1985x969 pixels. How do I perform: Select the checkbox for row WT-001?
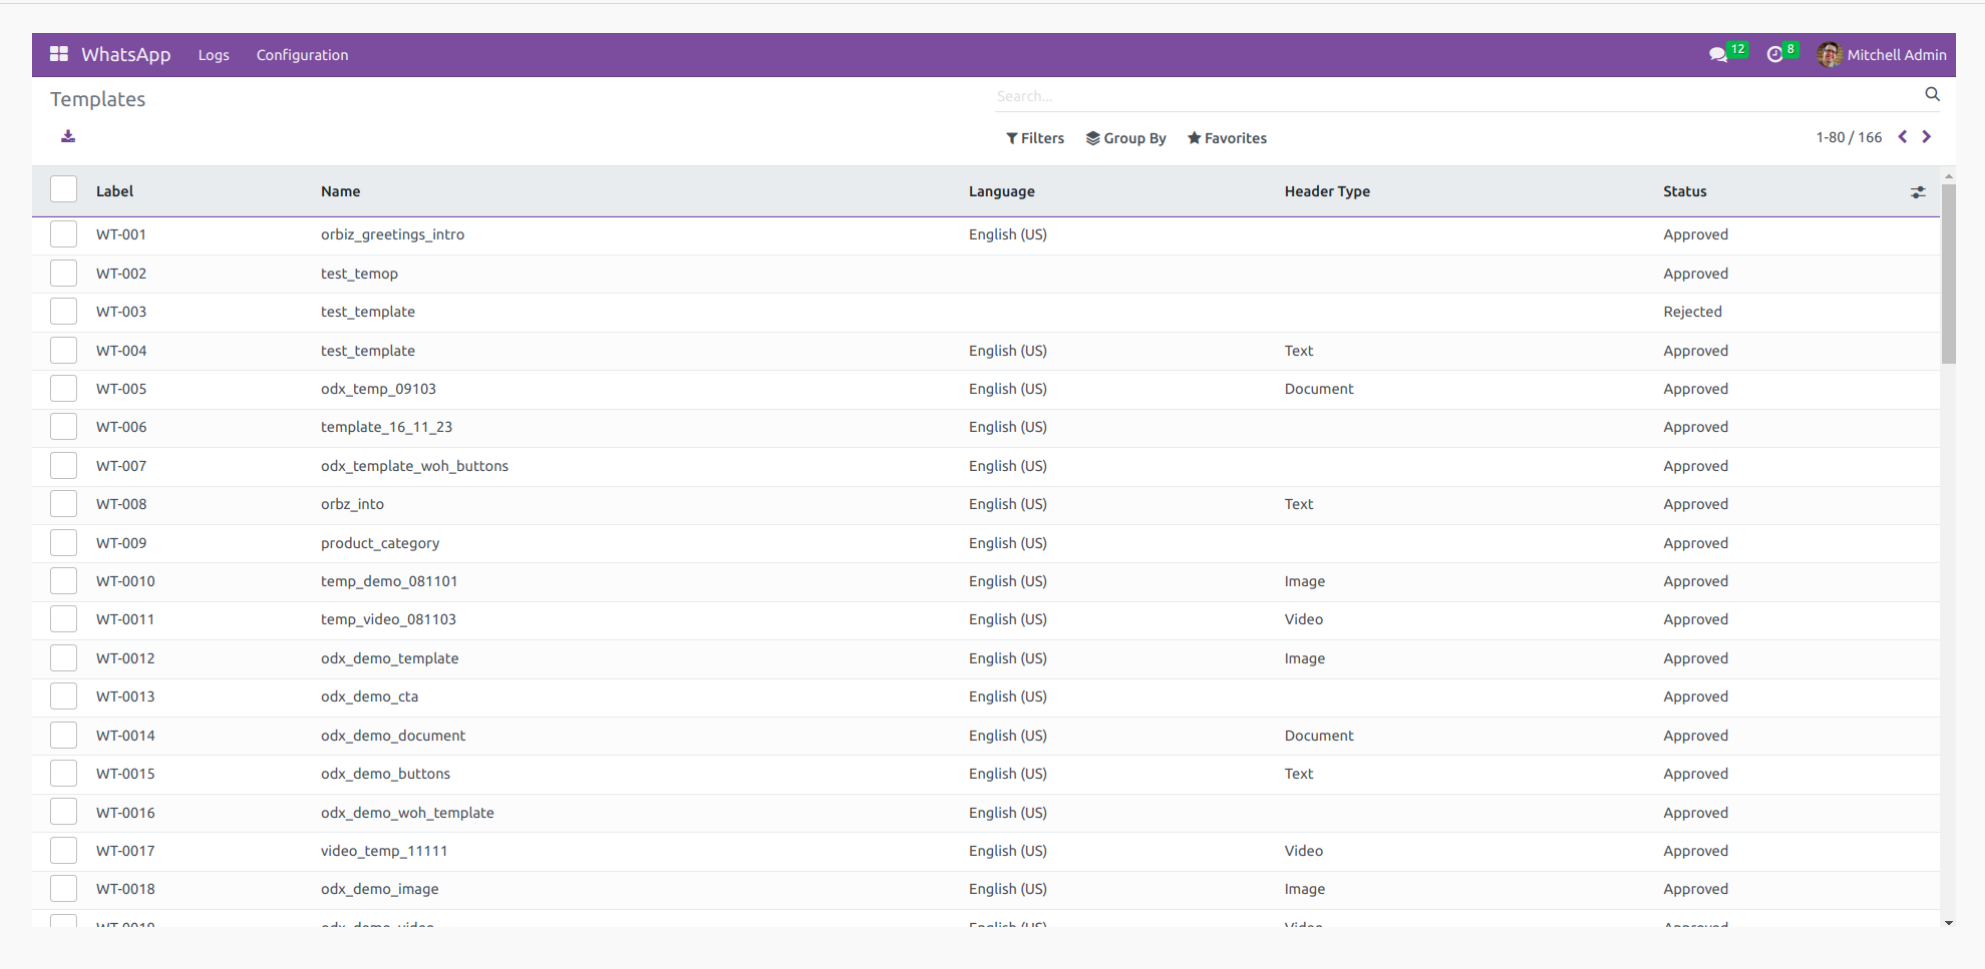[63, 234]
